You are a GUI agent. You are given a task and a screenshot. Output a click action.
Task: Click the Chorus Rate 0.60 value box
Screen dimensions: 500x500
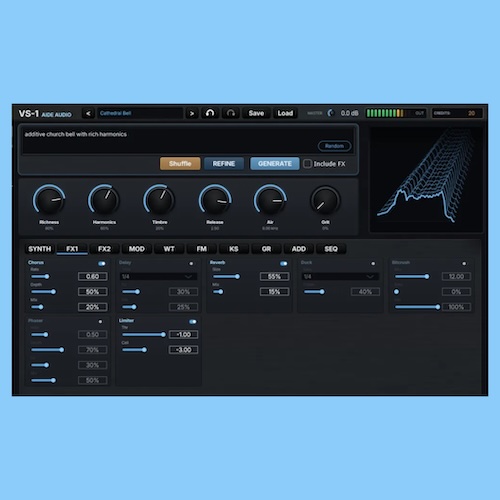(x=93, y=276)
